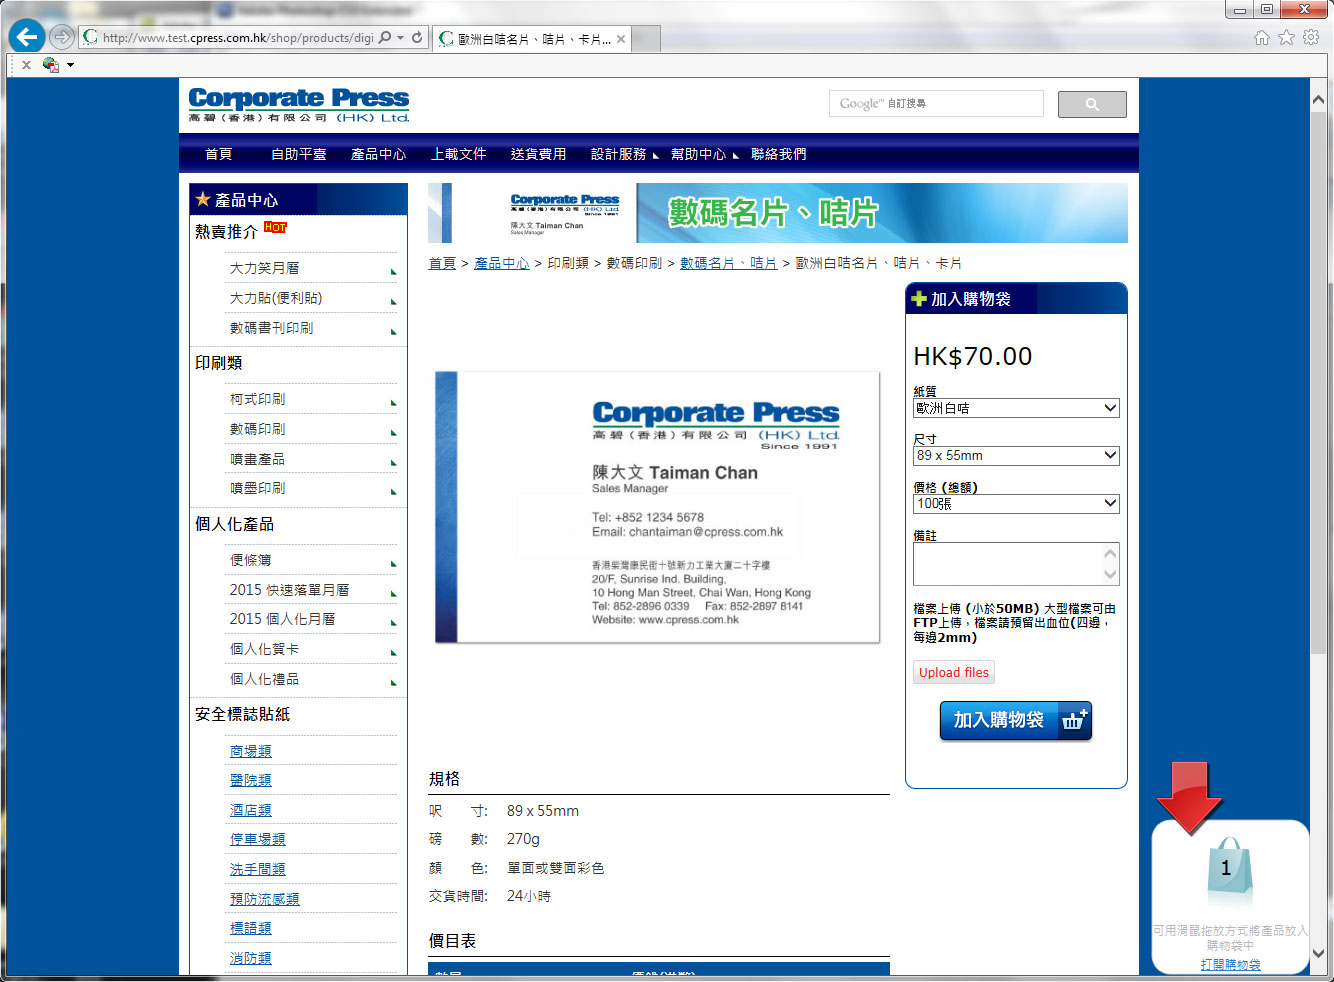The image size is (1334, 982).
Task: Open the 打開購物袋 link
Action: pos(1230,964)
